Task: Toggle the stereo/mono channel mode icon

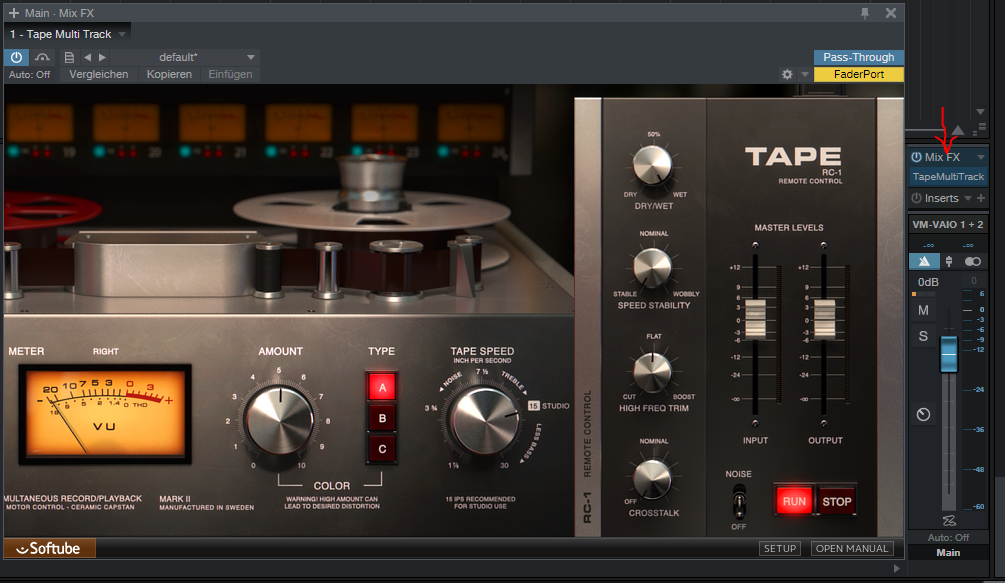Action: (x=972, y=261)
